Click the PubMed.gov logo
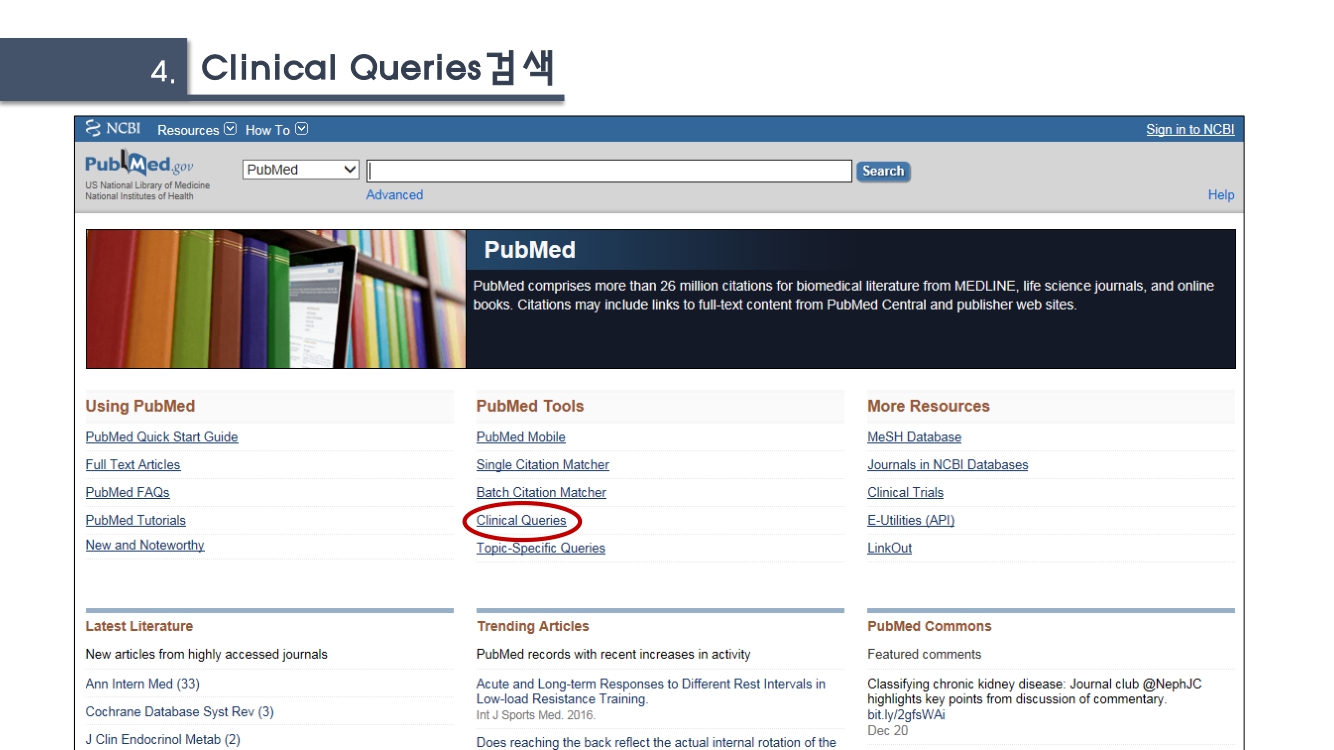The height and width of the screenshot is (750, 1334). [139, 165]
